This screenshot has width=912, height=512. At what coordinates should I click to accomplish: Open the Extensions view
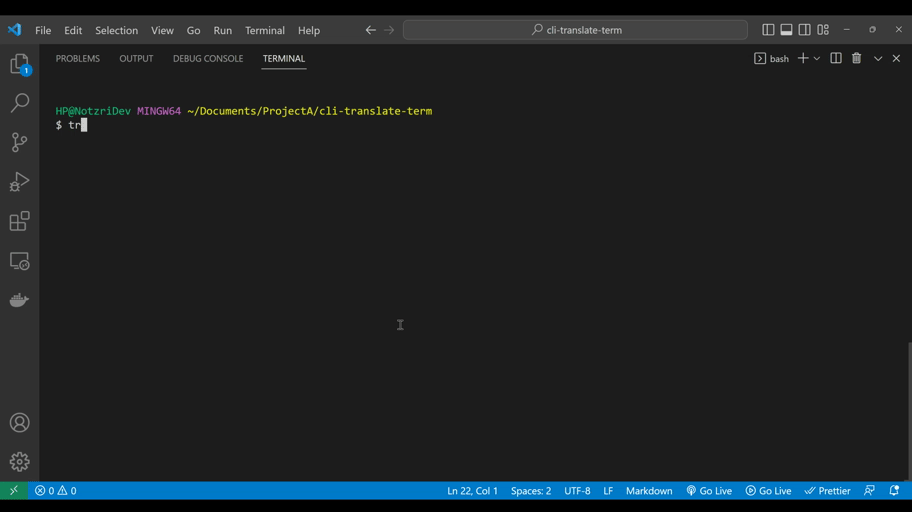click(19, 221)
